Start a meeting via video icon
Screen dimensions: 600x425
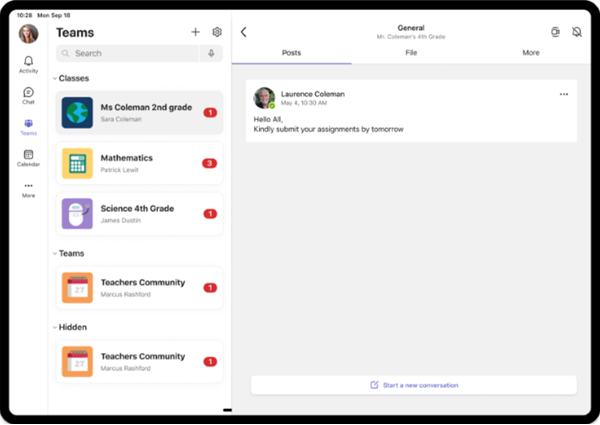(555, 32)
